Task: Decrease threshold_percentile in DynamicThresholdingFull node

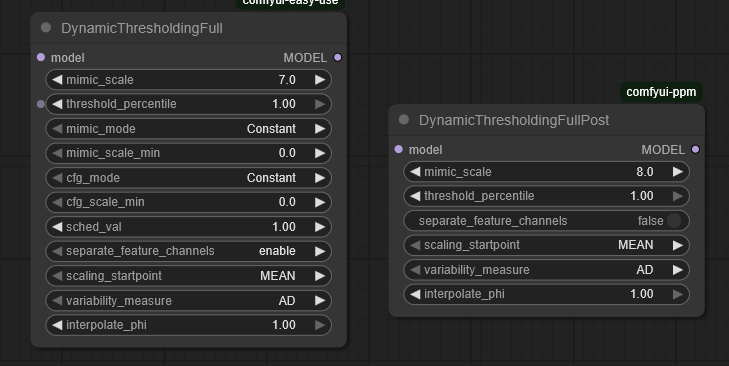Action: pos(57,104)
